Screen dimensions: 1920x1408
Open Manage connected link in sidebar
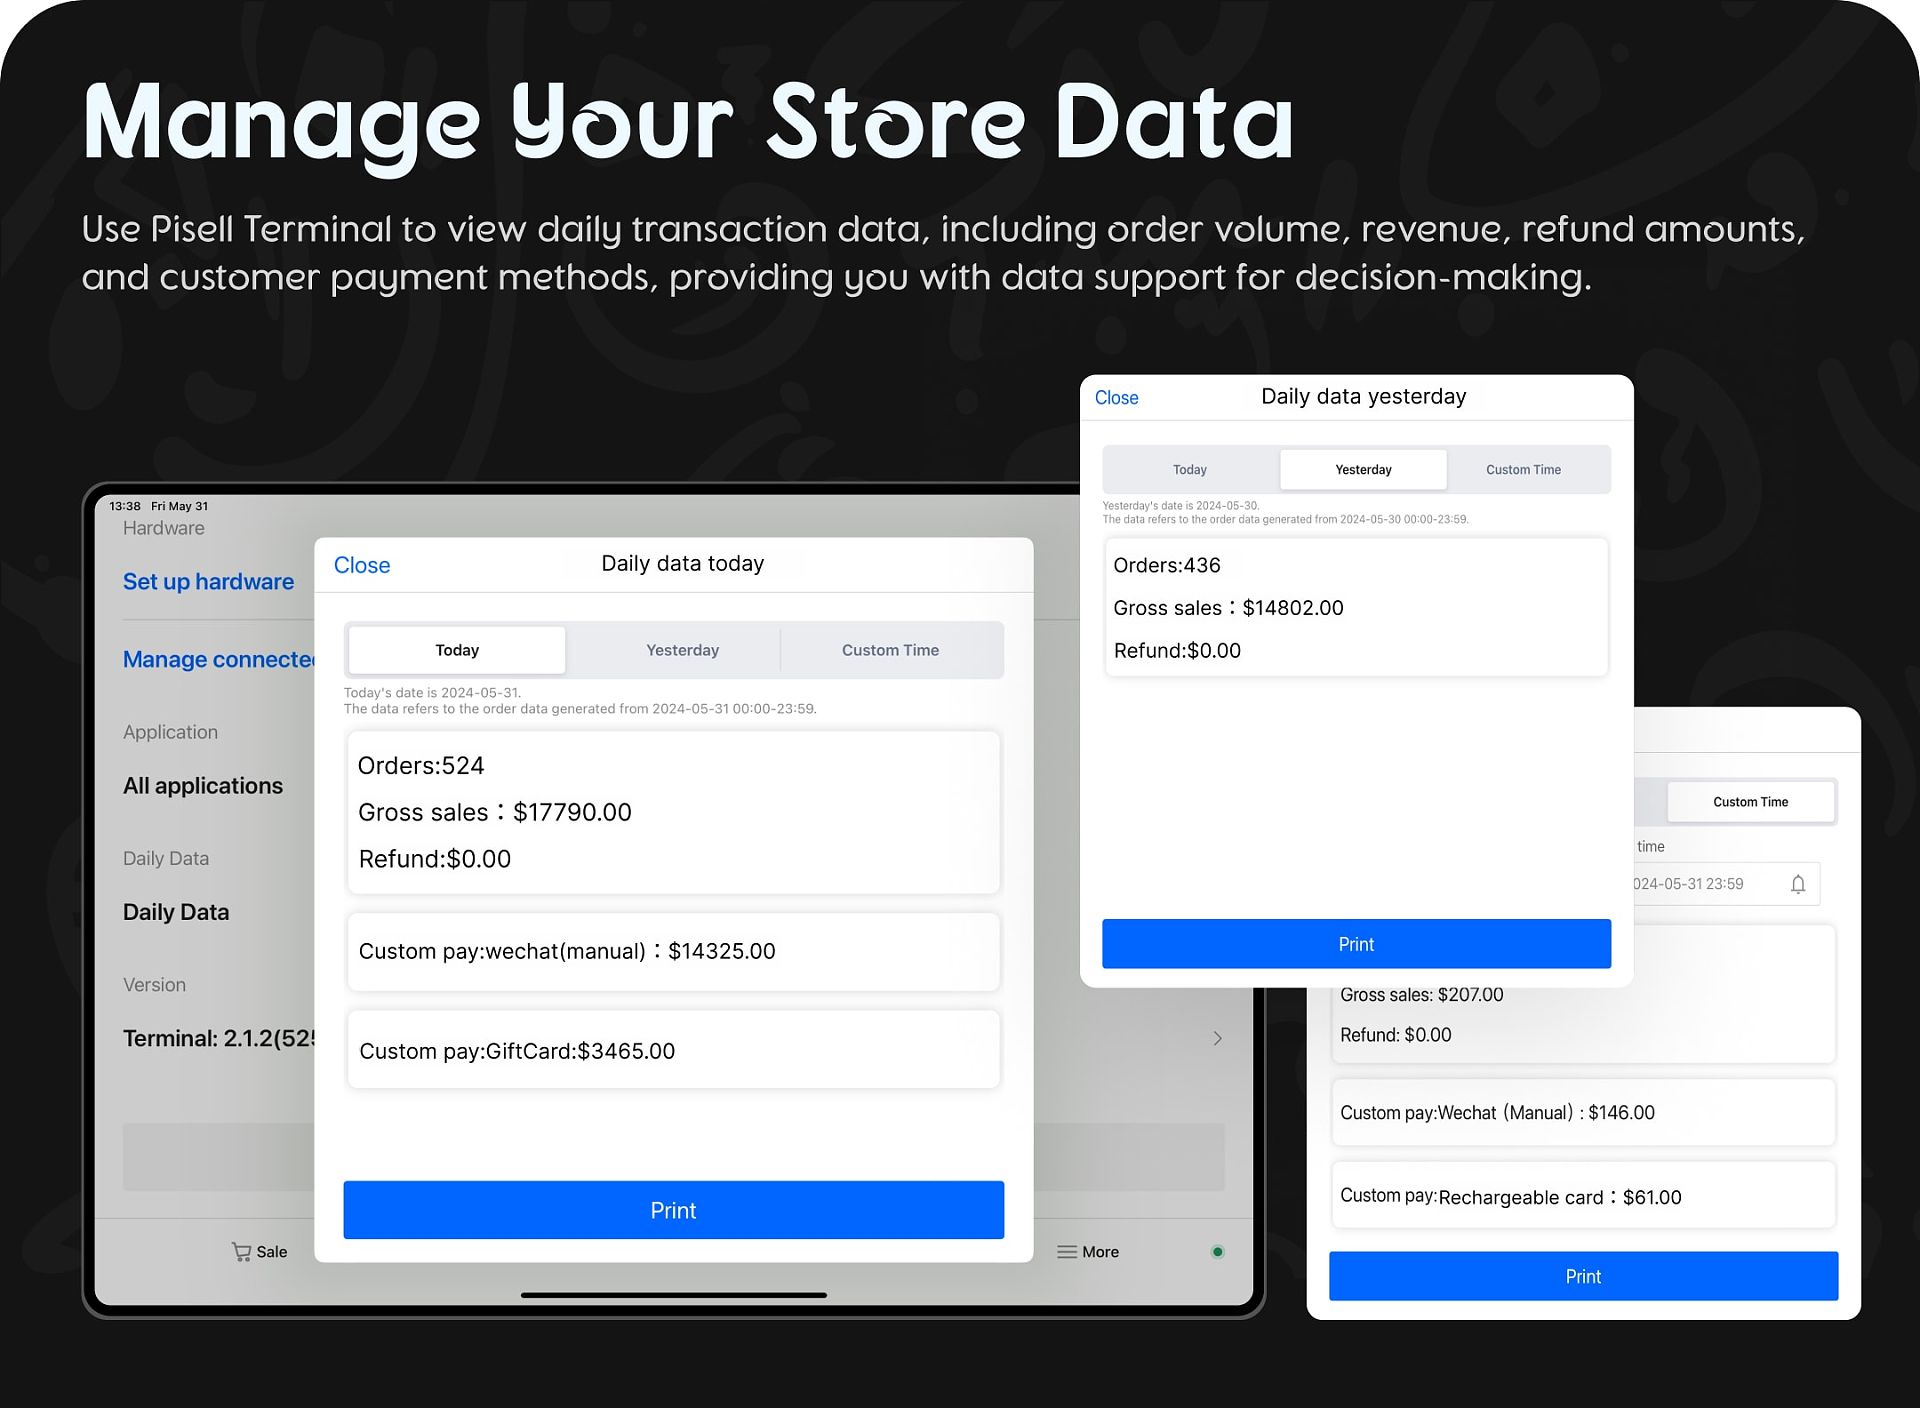click(x=219, y=660)
